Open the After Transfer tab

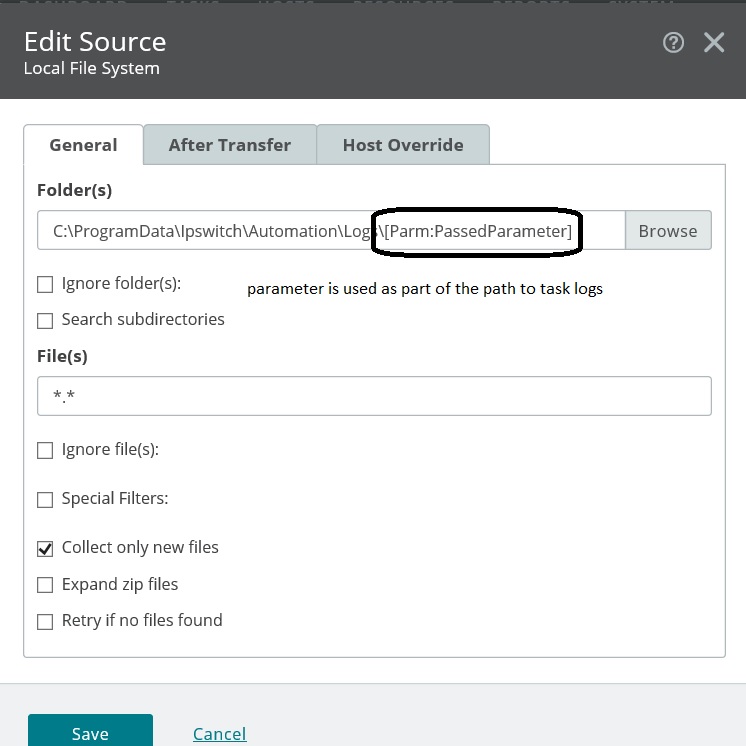[230, 145]
